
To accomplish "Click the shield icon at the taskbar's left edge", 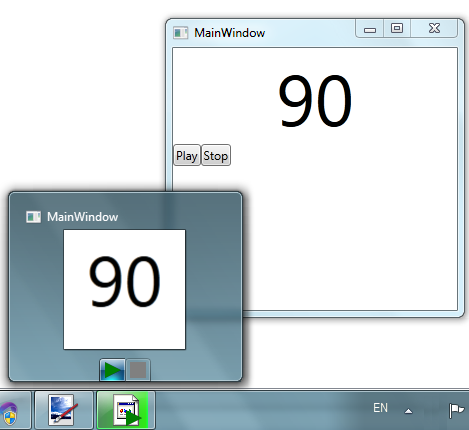I will click(10, 413).
